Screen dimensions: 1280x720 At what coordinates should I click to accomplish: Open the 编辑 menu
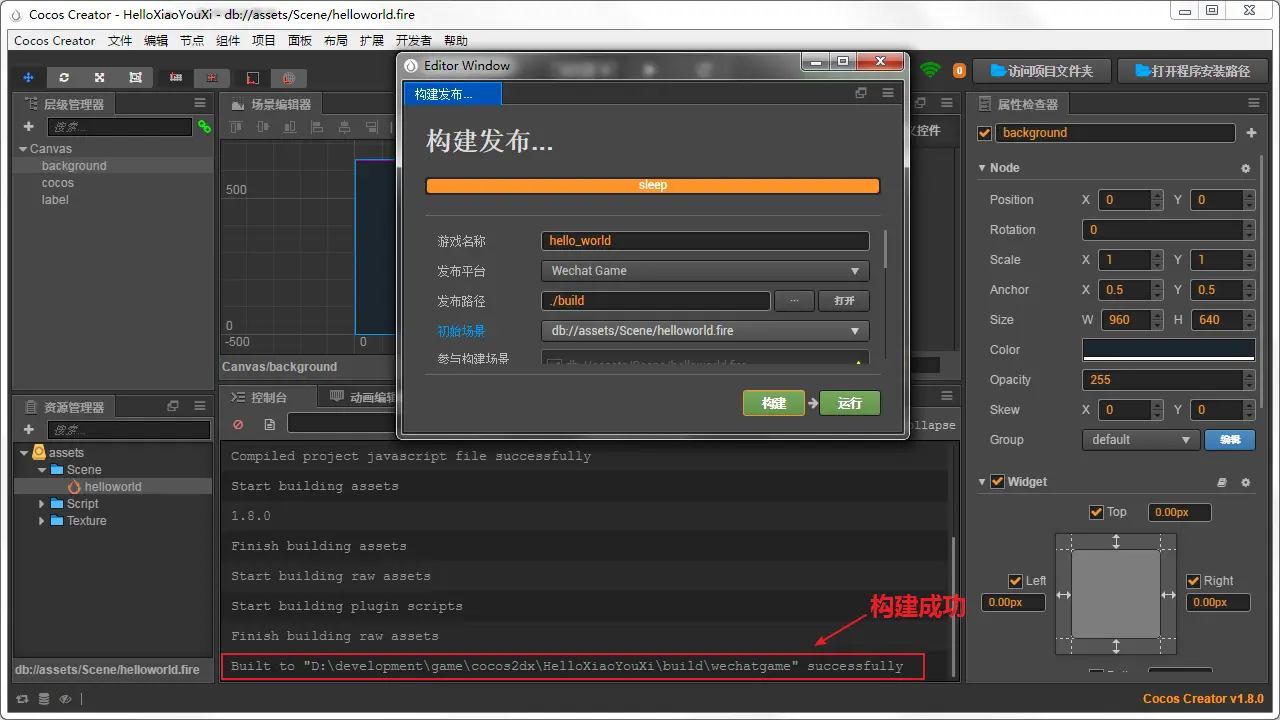pyautogui.click(x=156, y=41)
